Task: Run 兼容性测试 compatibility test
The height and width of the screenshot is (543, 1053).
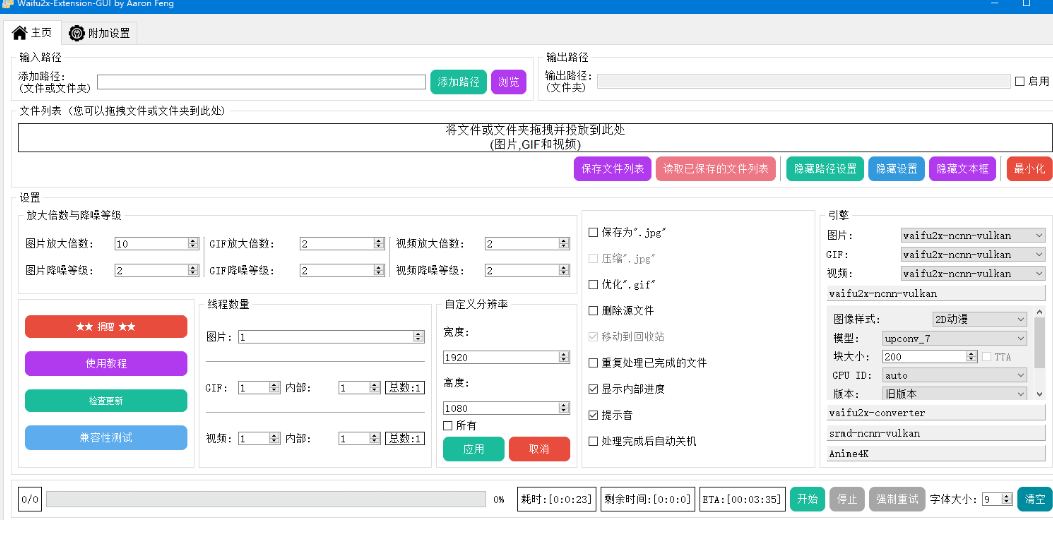Action: point(106,438)
